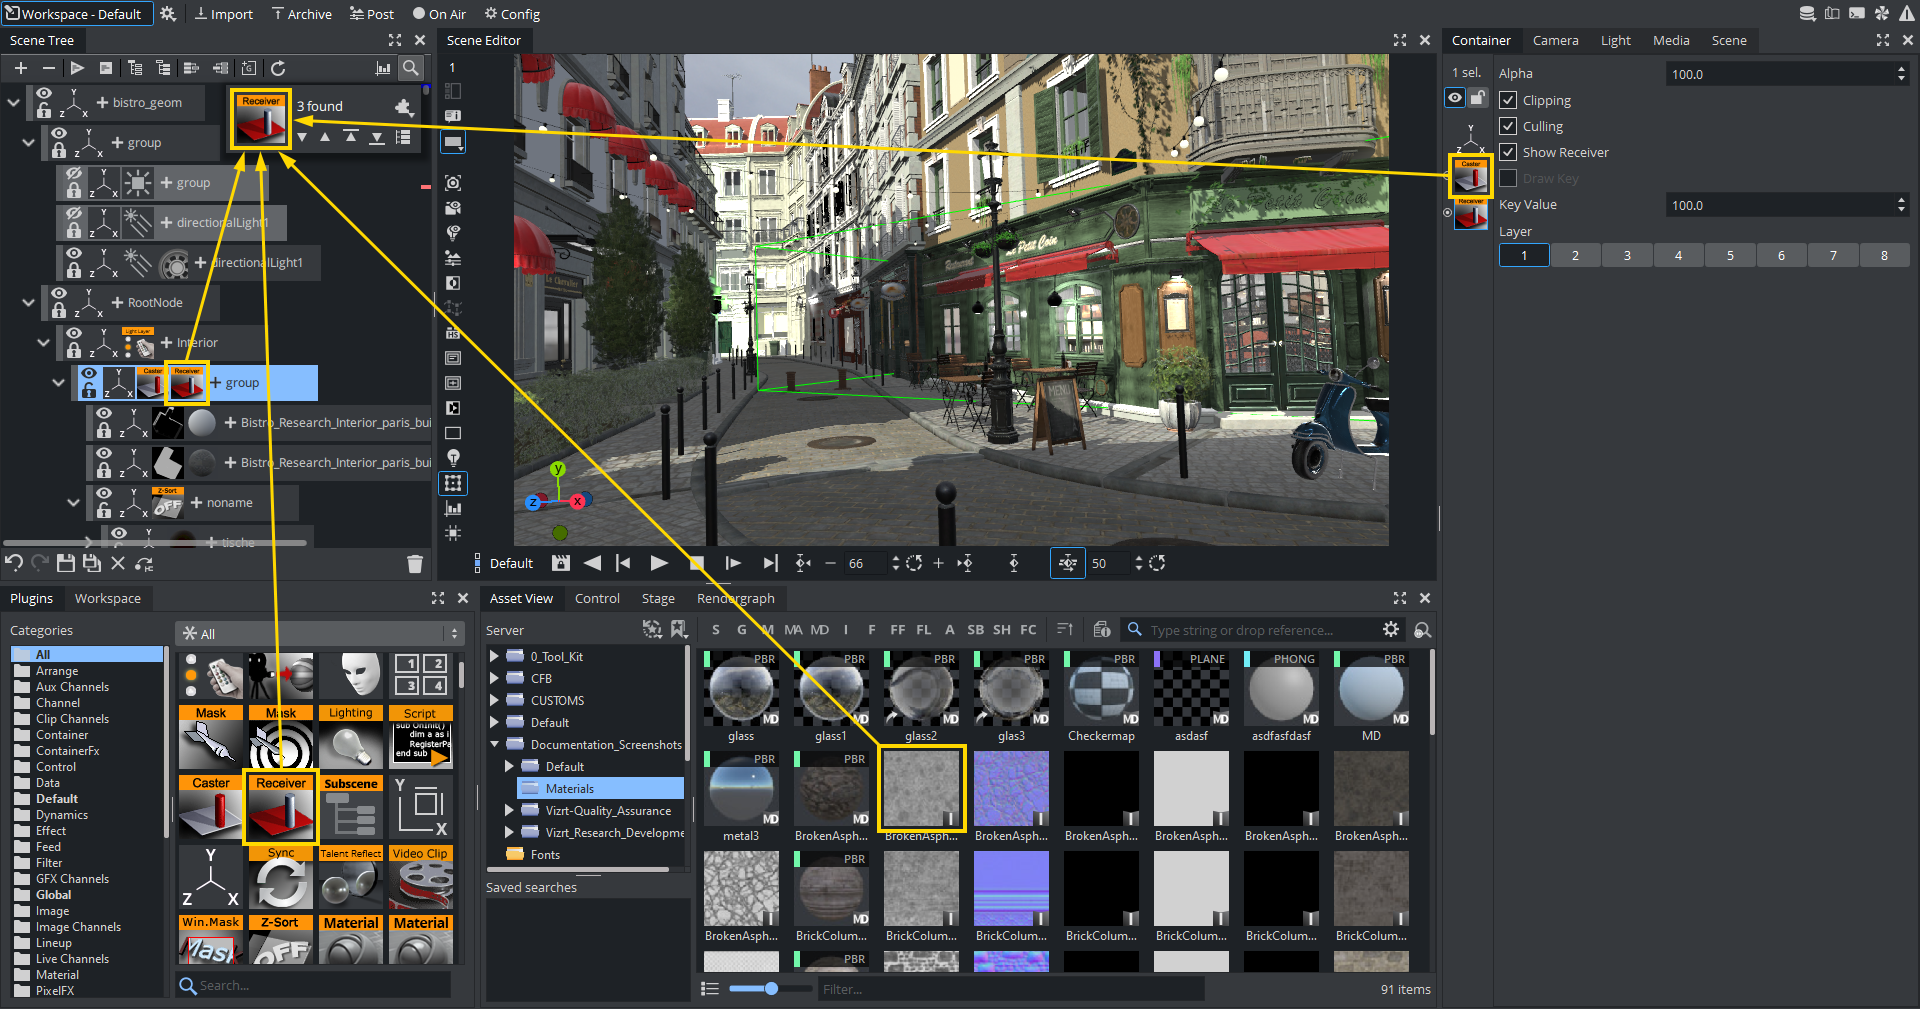Open the Scene Tree search magnifier
Screen dimensions: 1920x1009
click(x=410, y=68)
